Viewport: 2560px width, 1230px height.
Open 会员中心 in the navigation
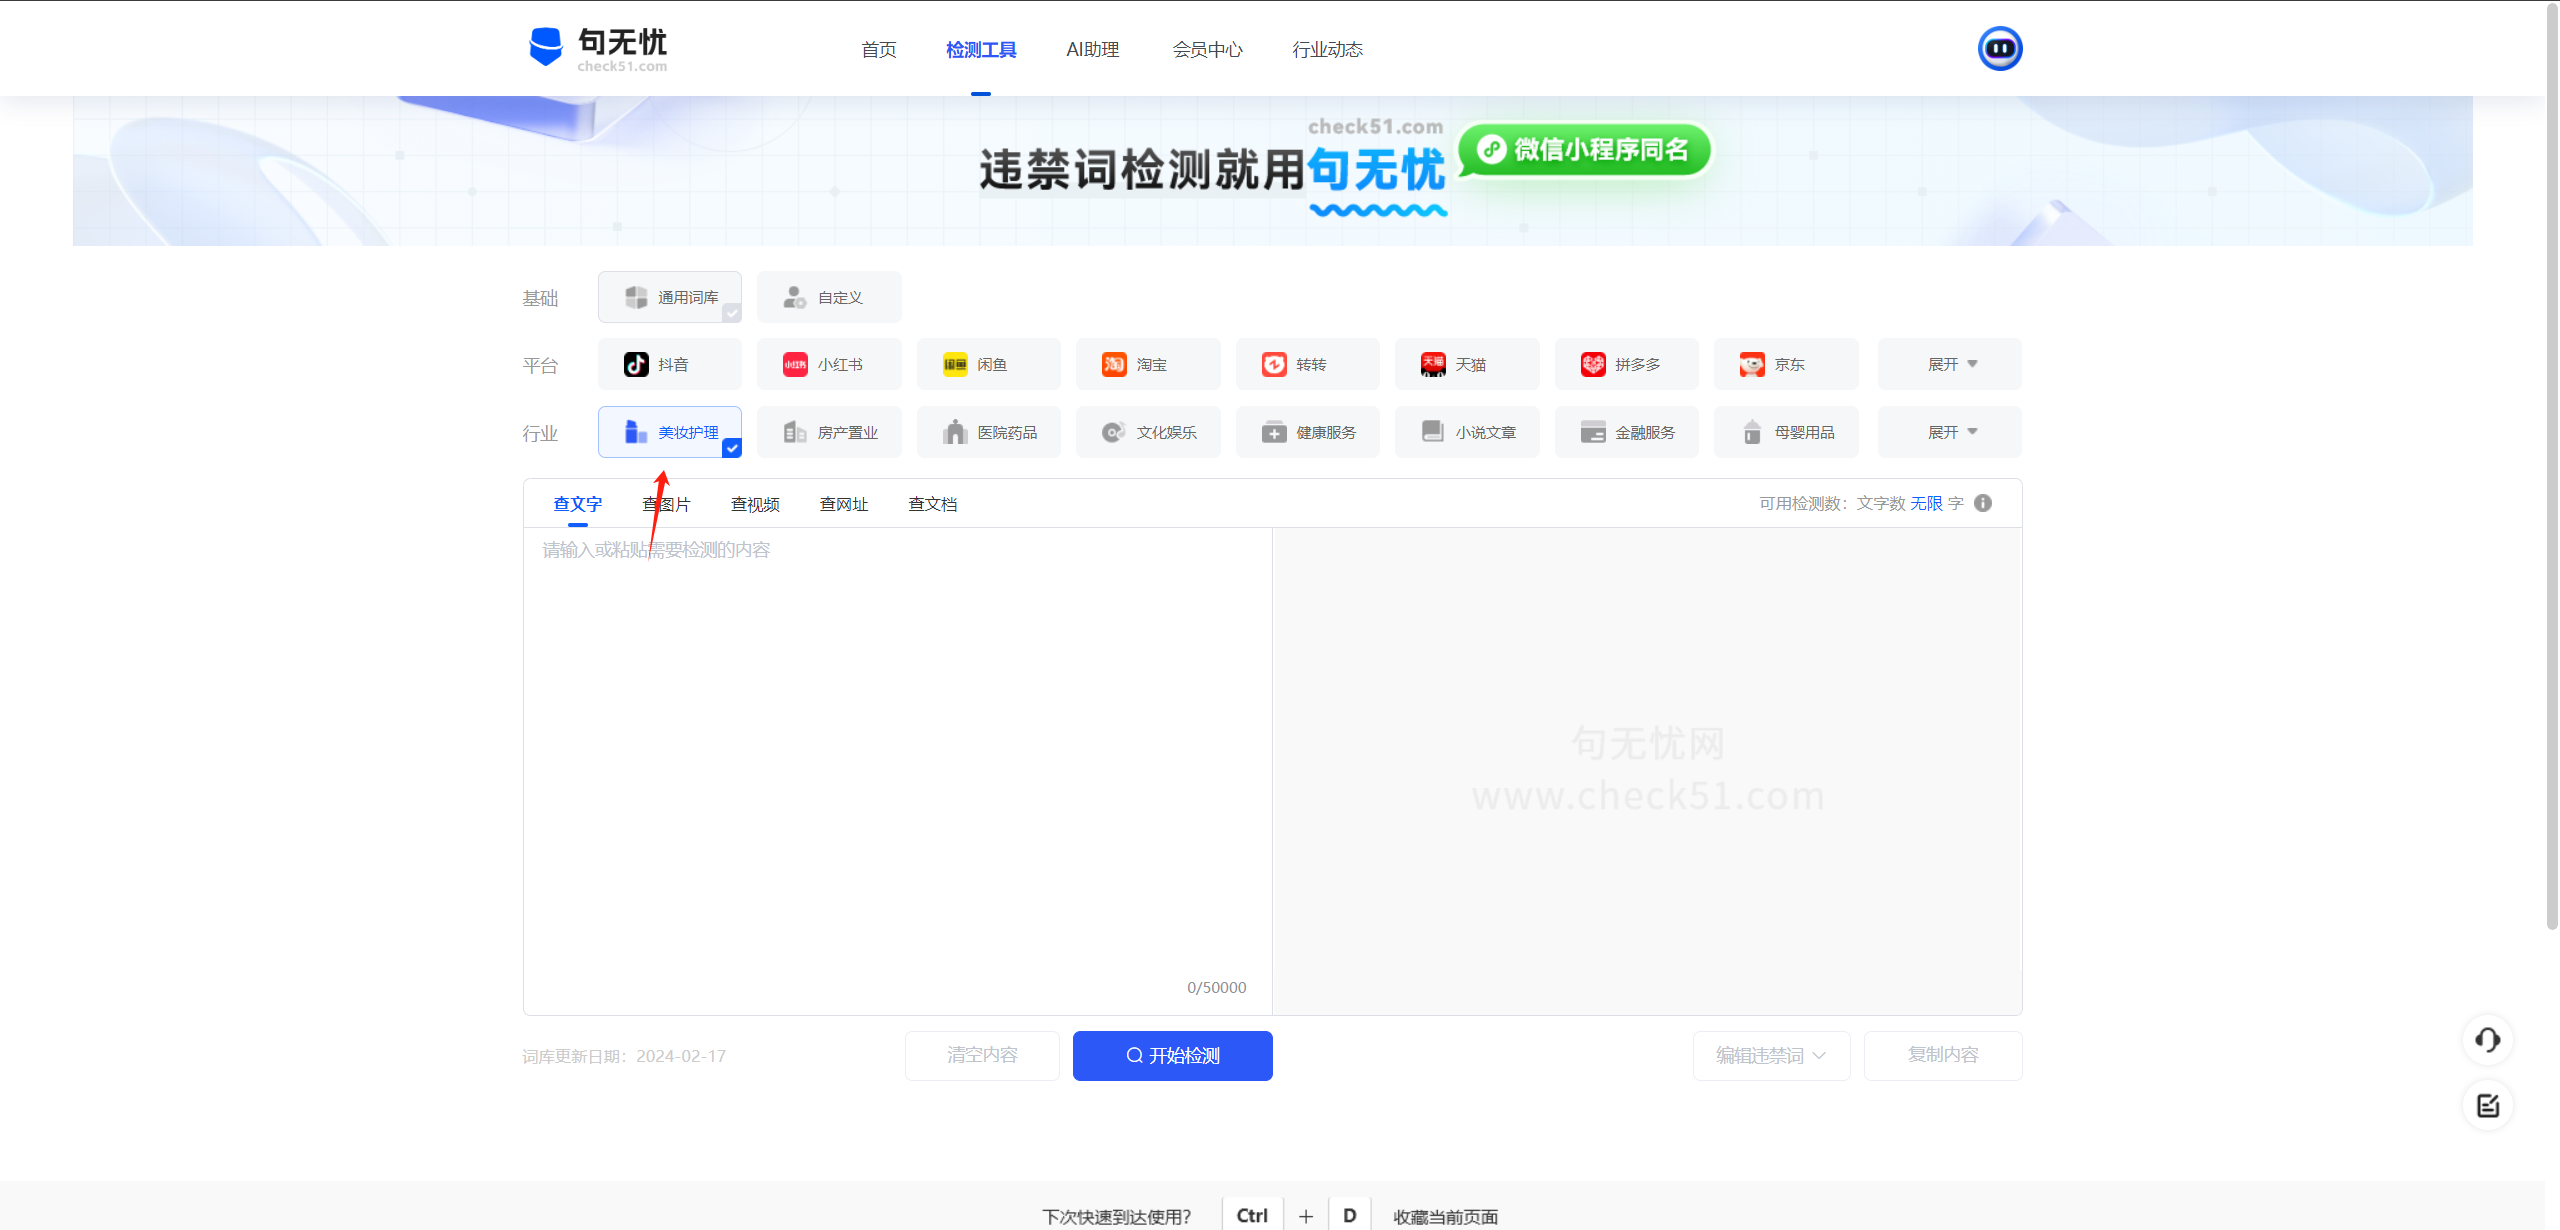coord(1208,49)
